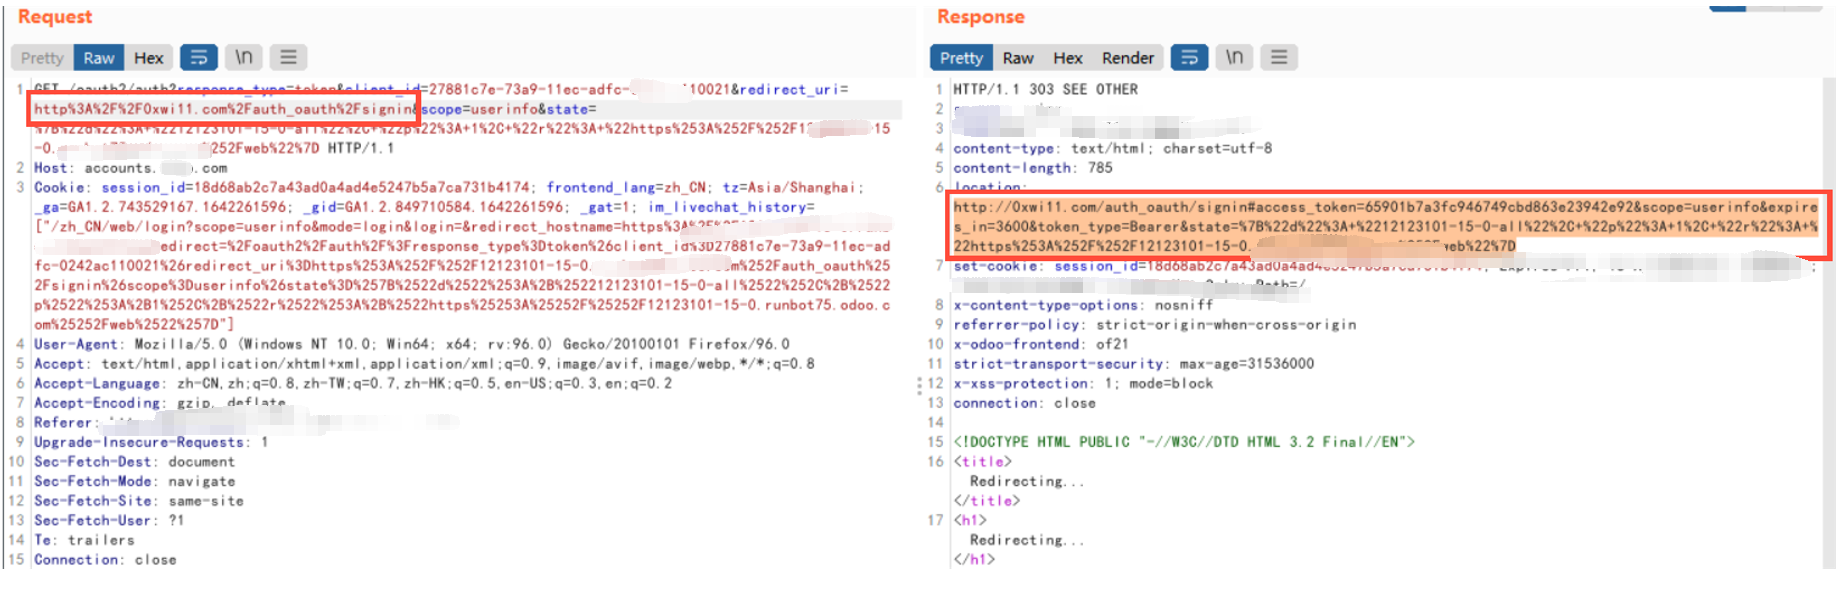Select Pretty tab in Response panel
Image resolution: width=1840 pixels, height=597 pixels.
click(961, 58)
